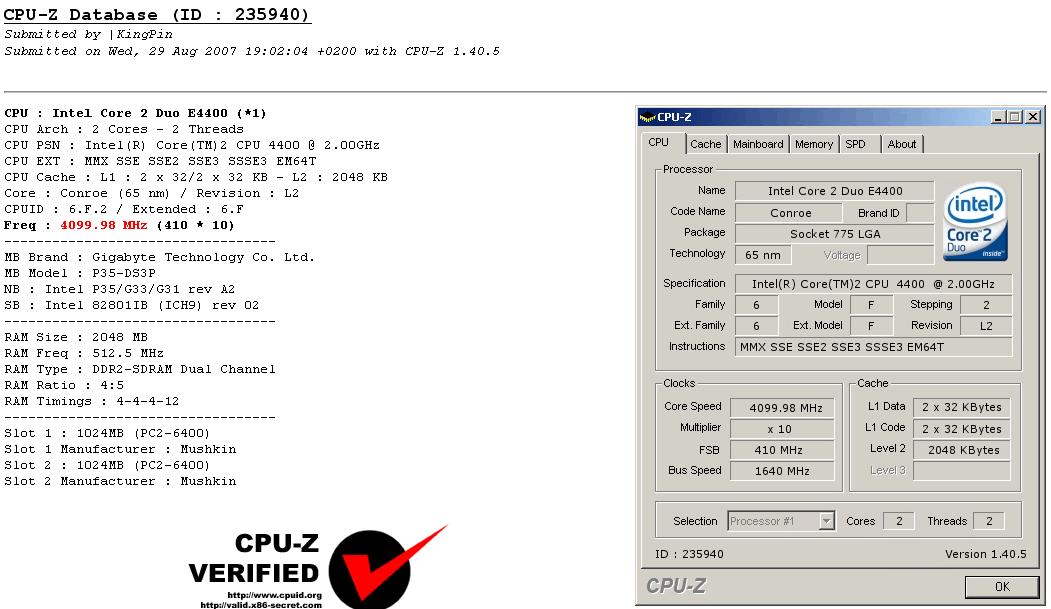Image resolution: width=1051 pixels, height=609 pixels.
Task: Open the About tab
Action: [902, 144]
